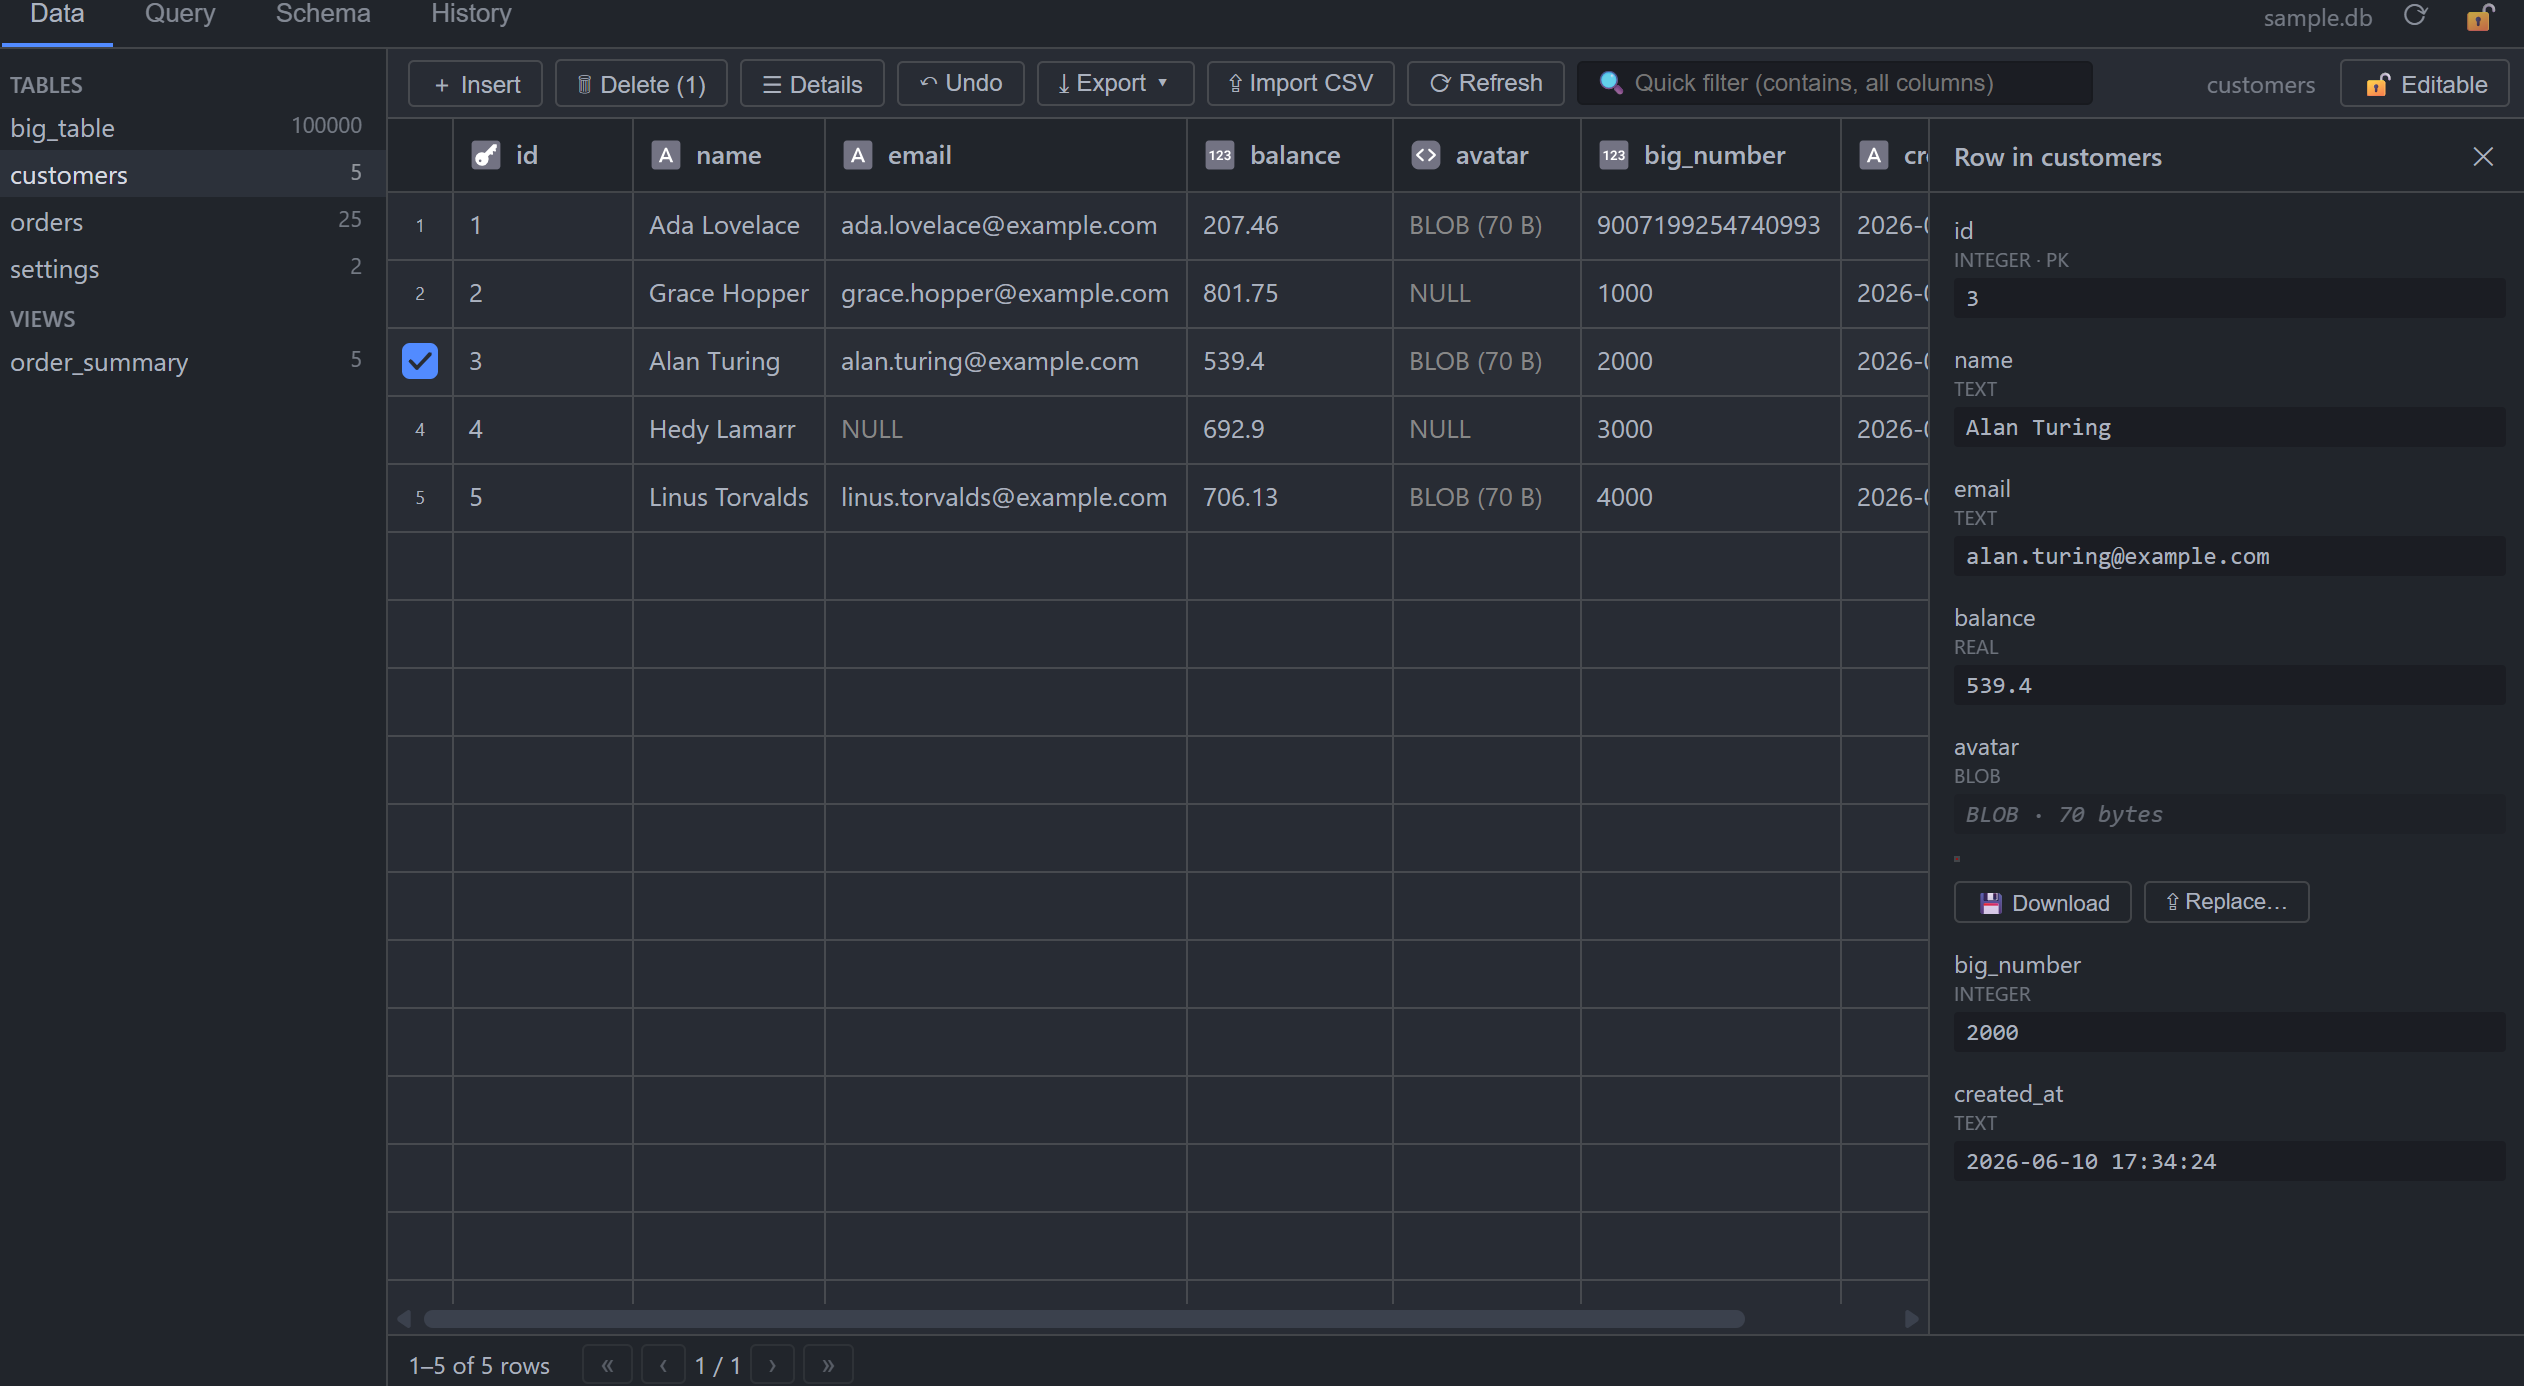The image size is (2524, 1386).
Task: Select the customers table in sidebar
Action: tap(191, 174)
